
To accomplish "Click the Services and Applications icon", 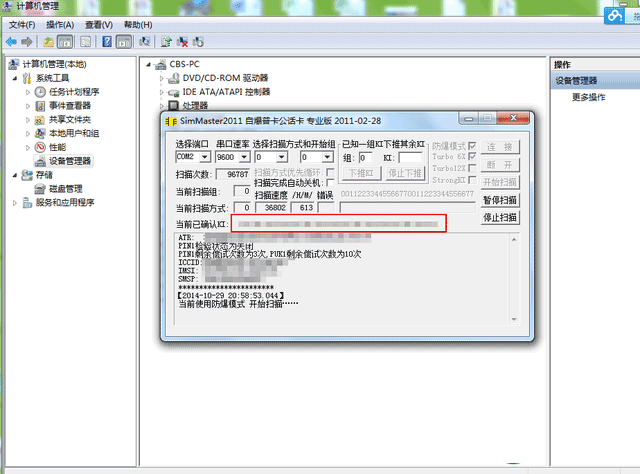I will pyautogui.click(x=27, y=203).
